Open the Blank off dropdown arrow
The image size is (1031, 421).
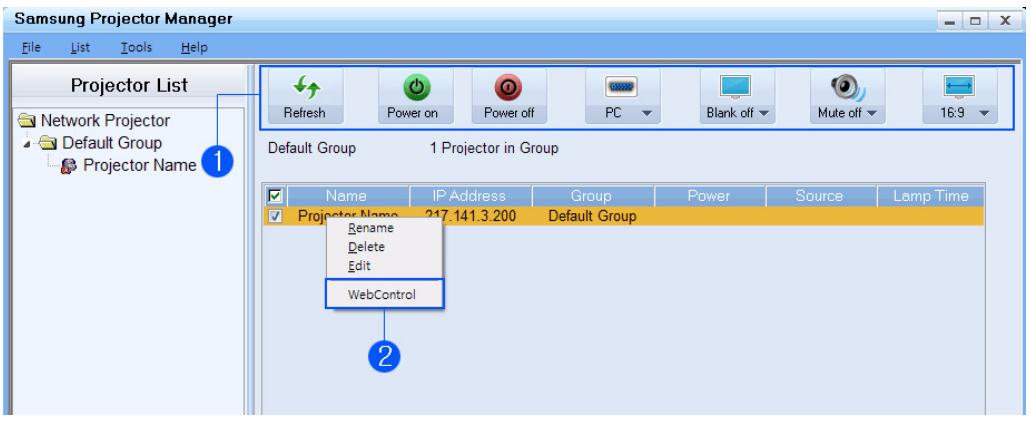pyautogui.click(x=763, y=113)
